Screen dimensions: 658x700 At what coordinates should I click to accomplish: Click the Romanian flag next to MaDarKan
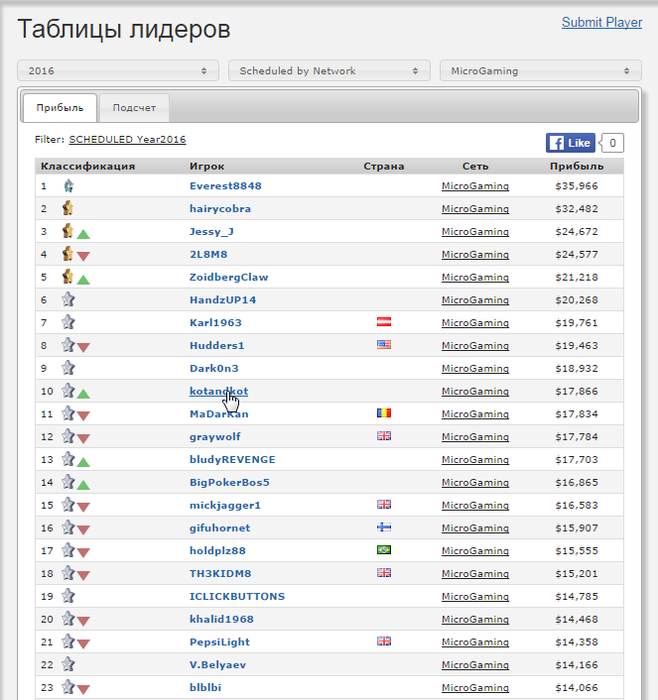click(383, 413)
